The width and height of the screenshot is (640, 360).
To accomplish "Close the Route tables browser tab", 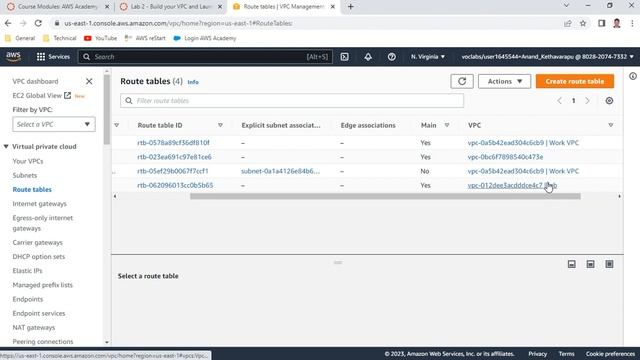I will click(333, 7).
